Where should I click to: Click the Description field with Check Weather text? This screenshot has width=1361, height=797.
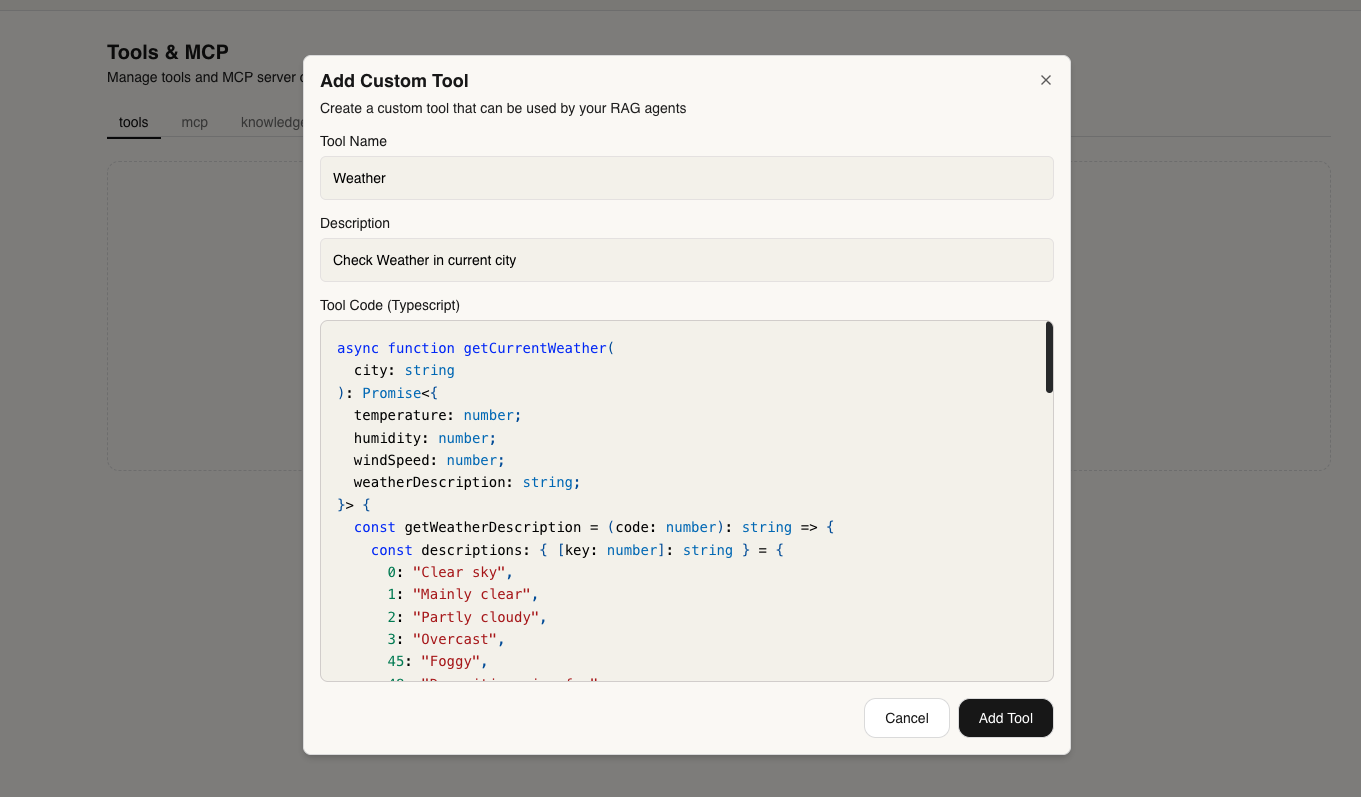pos(686,260)
